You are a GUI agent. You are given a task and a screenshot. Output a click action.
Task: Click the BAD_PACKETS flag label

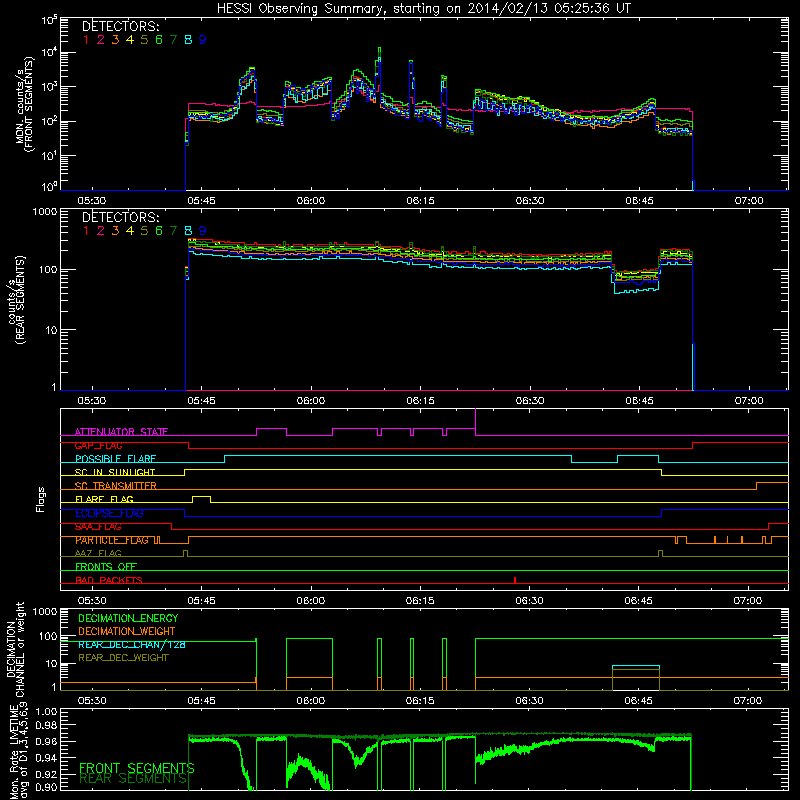coord(109,580)
